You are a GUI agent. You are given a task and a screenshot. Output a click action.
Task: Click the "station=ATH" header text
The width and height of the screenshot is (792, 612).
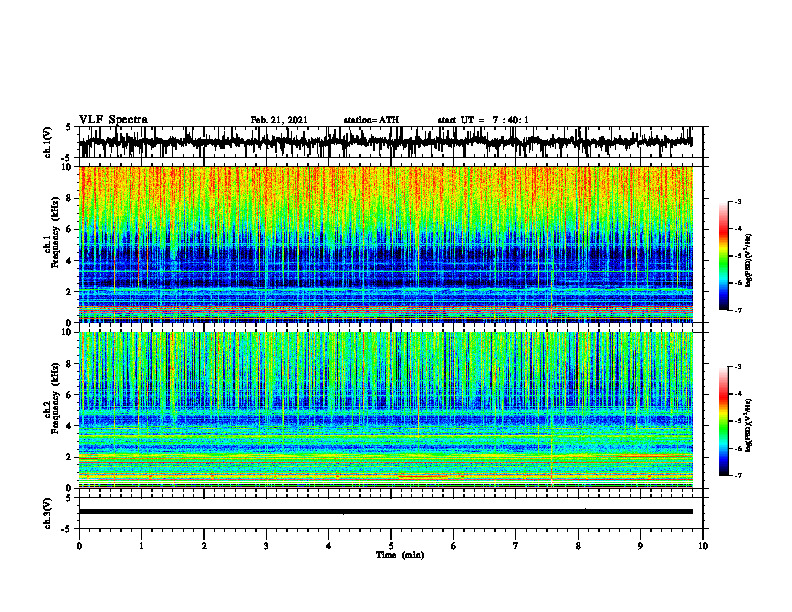371,120
